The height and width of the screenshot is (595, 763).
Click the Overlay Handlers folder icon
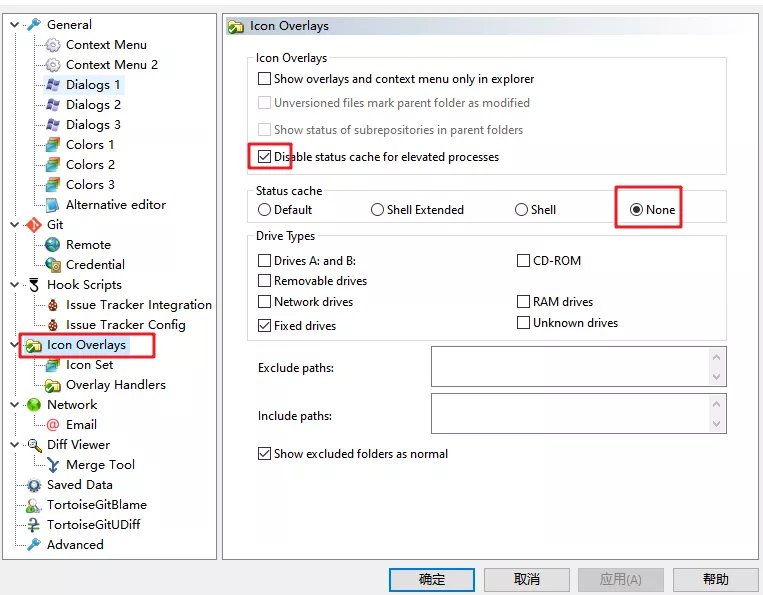53,385
